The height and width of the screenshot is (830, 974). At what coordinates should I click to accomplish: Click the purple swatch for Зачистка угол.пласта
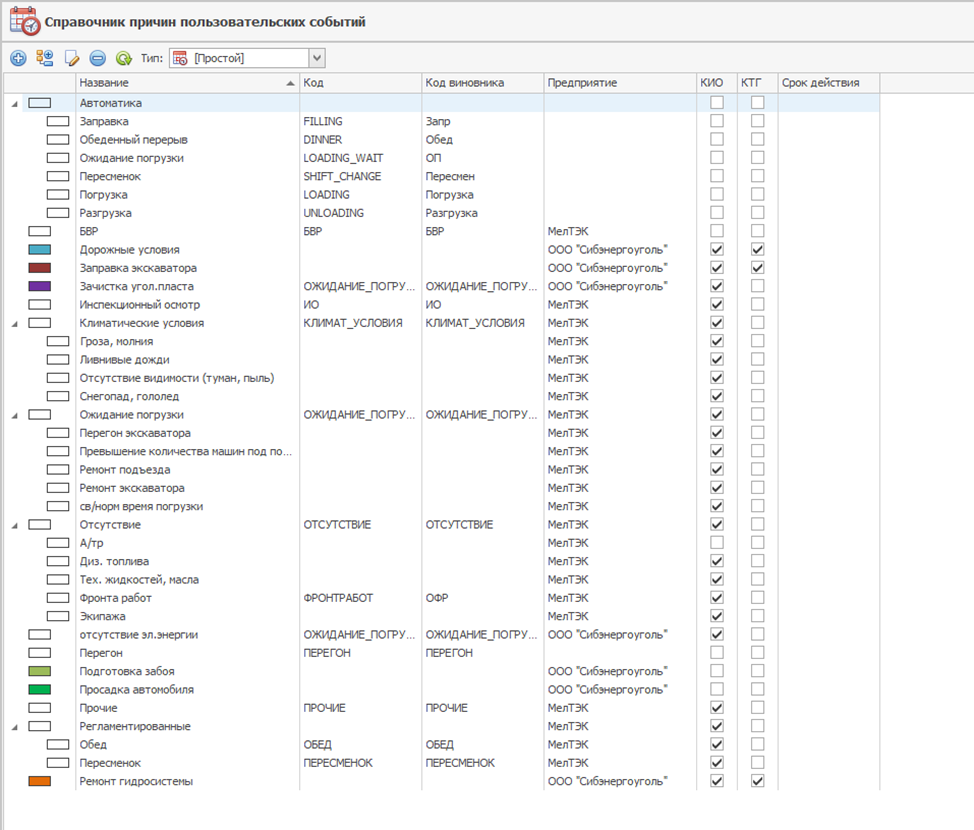[x=40, y=286]
